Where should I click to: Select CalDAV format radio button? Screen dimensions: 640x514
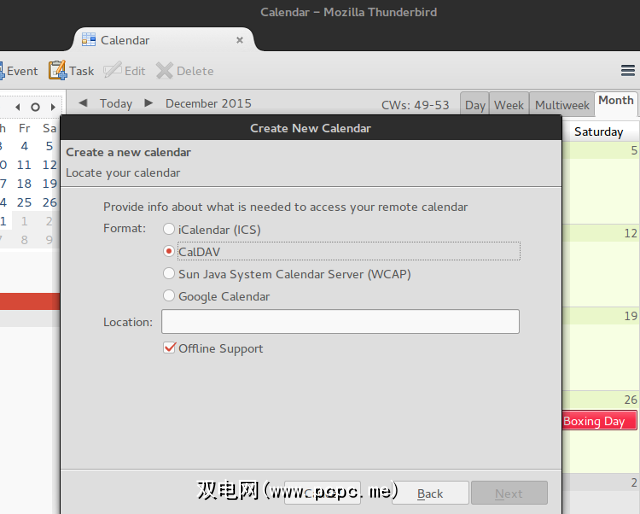[x=169, y=251]
